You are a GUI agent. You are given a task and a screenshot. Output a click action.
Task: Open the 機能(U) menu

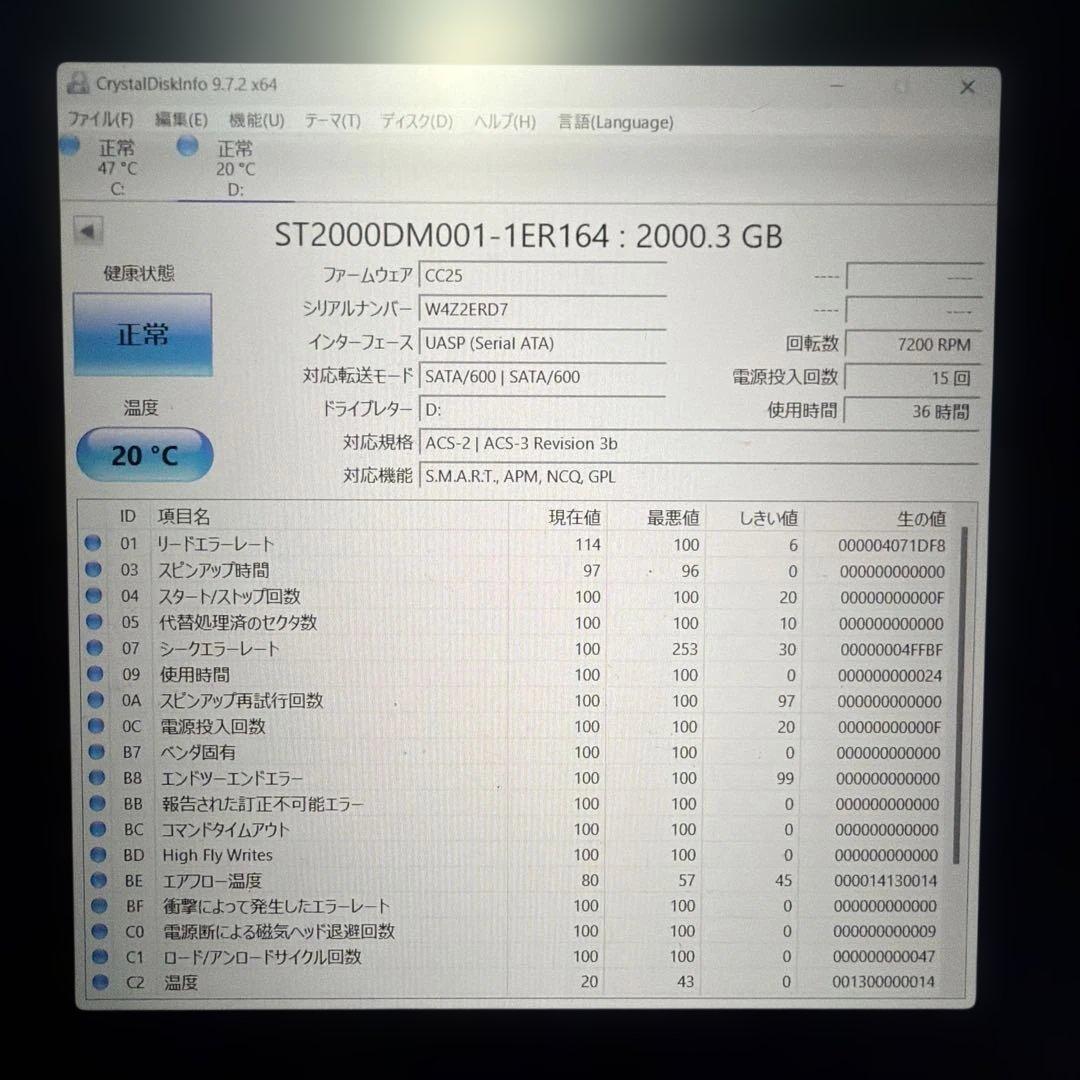click(256, 121)
